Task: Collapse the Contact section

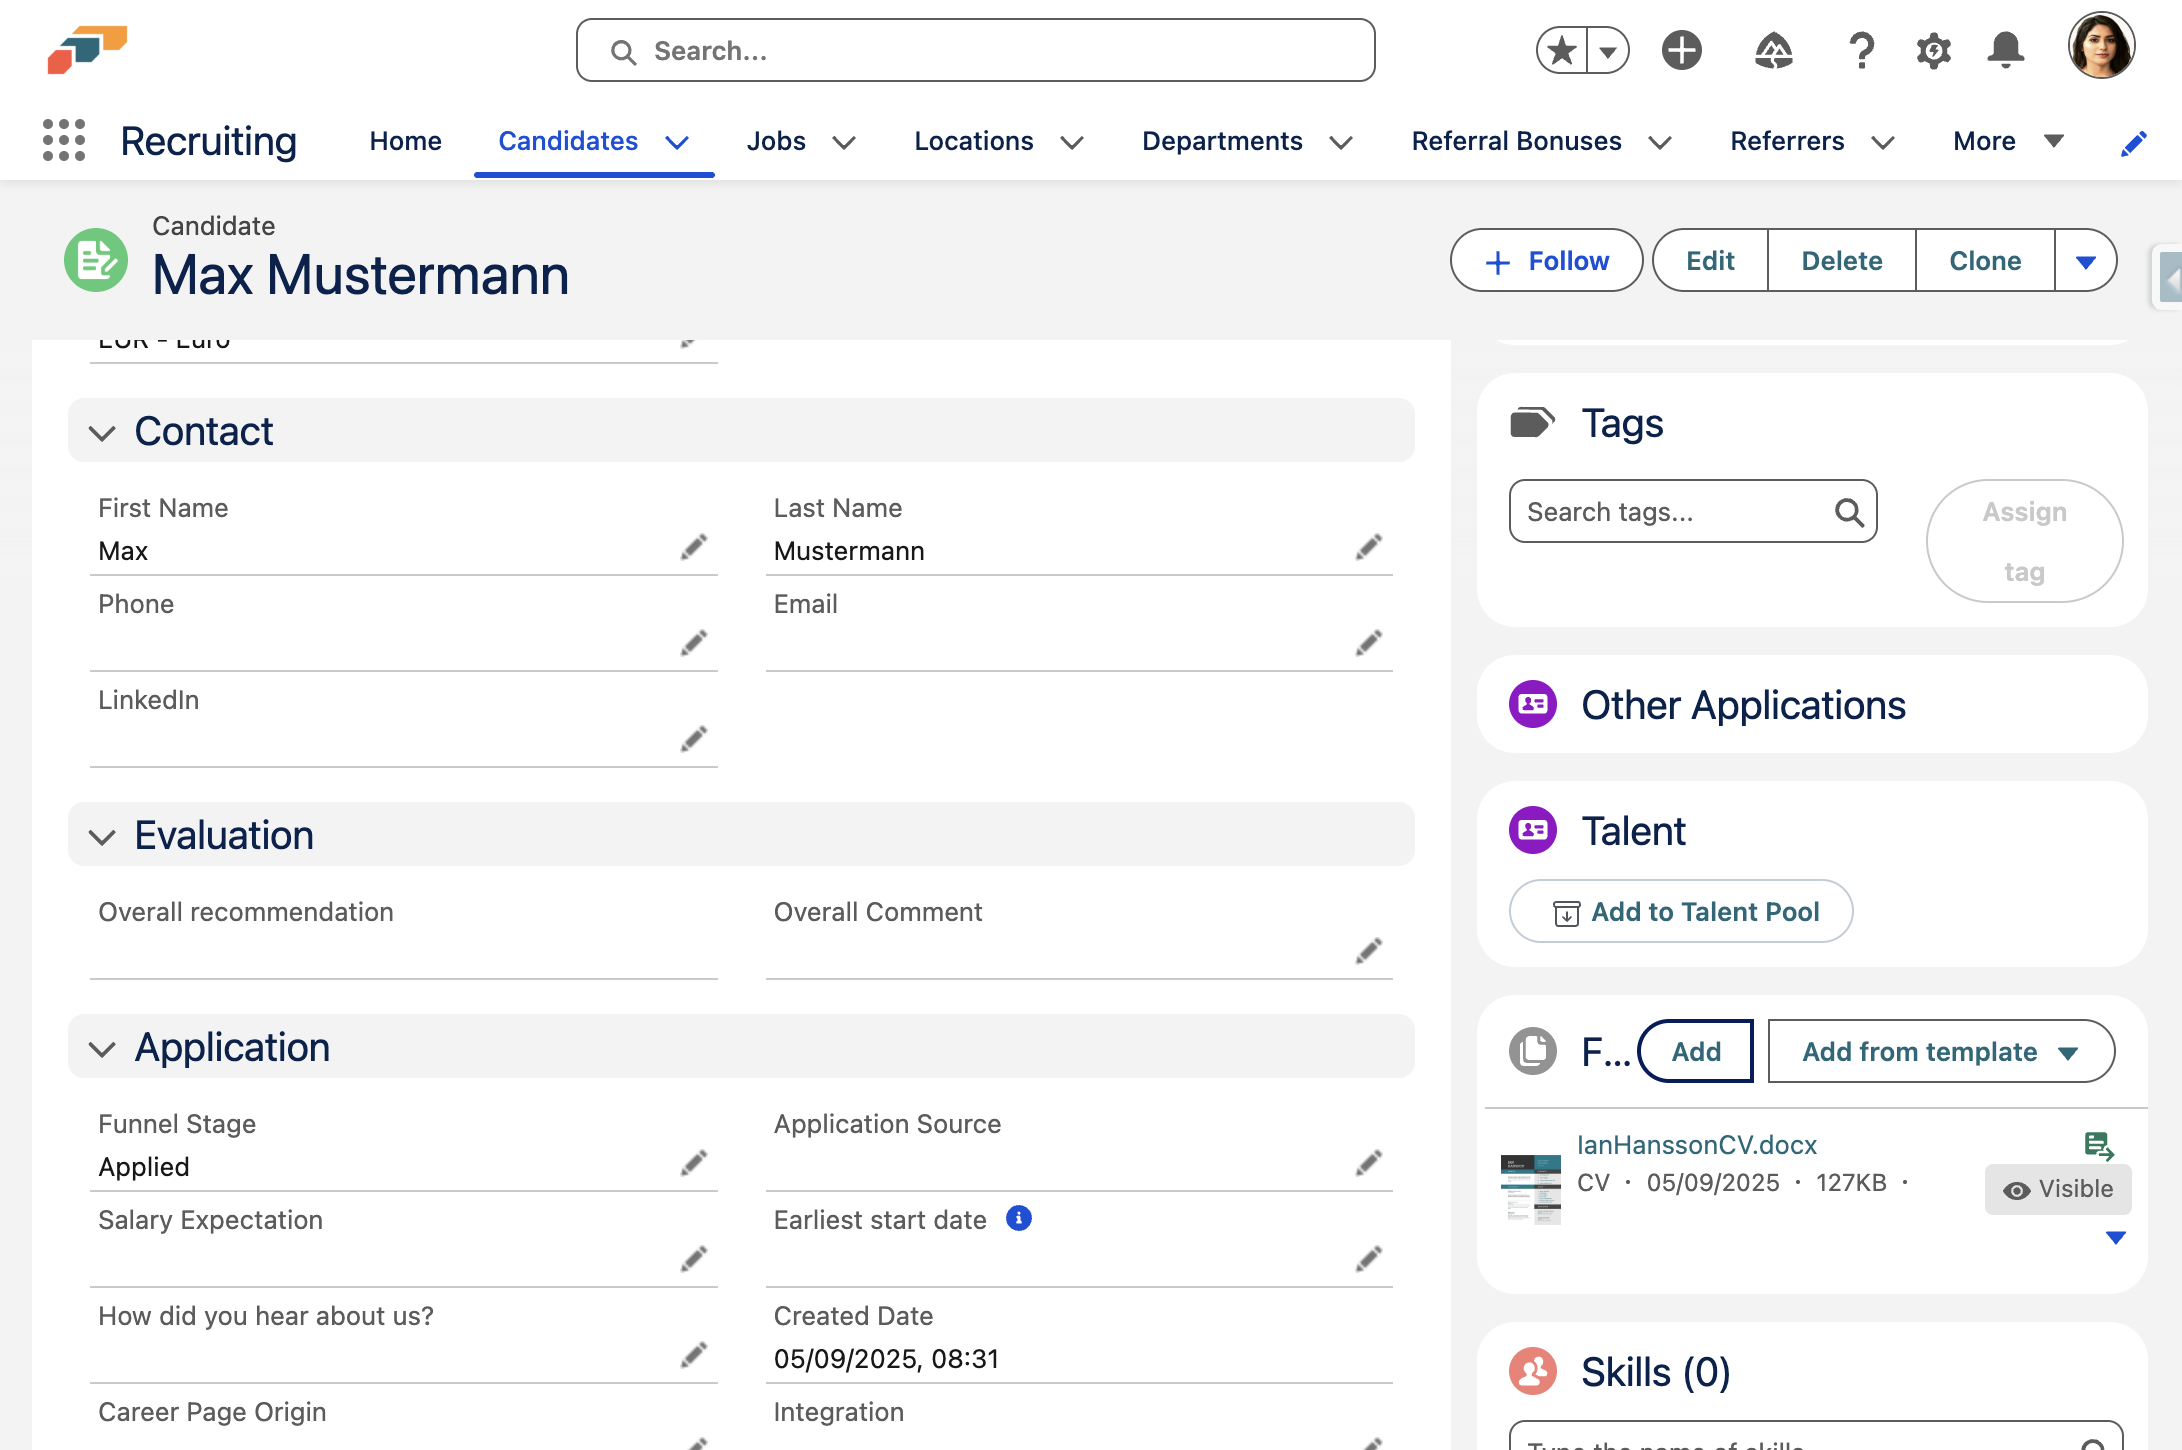Action: point(102,432)
